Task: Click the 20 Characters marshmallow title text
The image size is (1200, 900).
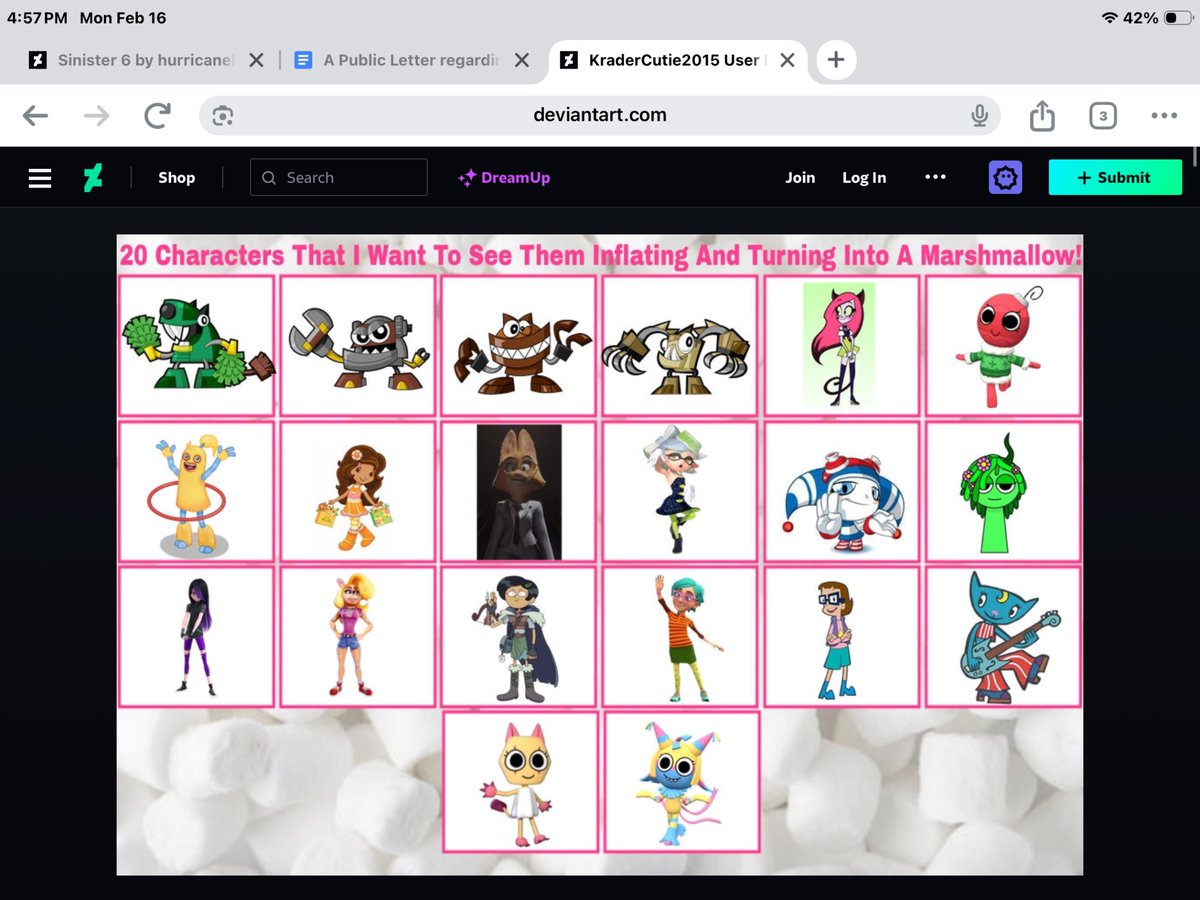Action: pyautogui.click(x=600, y=255)
